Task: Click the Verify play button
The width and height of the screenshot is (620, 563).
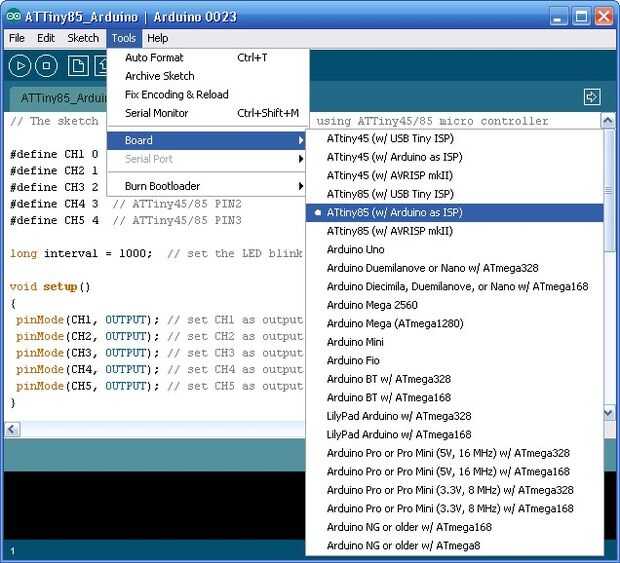Action: pyautogui.click(x=20, y=66)
